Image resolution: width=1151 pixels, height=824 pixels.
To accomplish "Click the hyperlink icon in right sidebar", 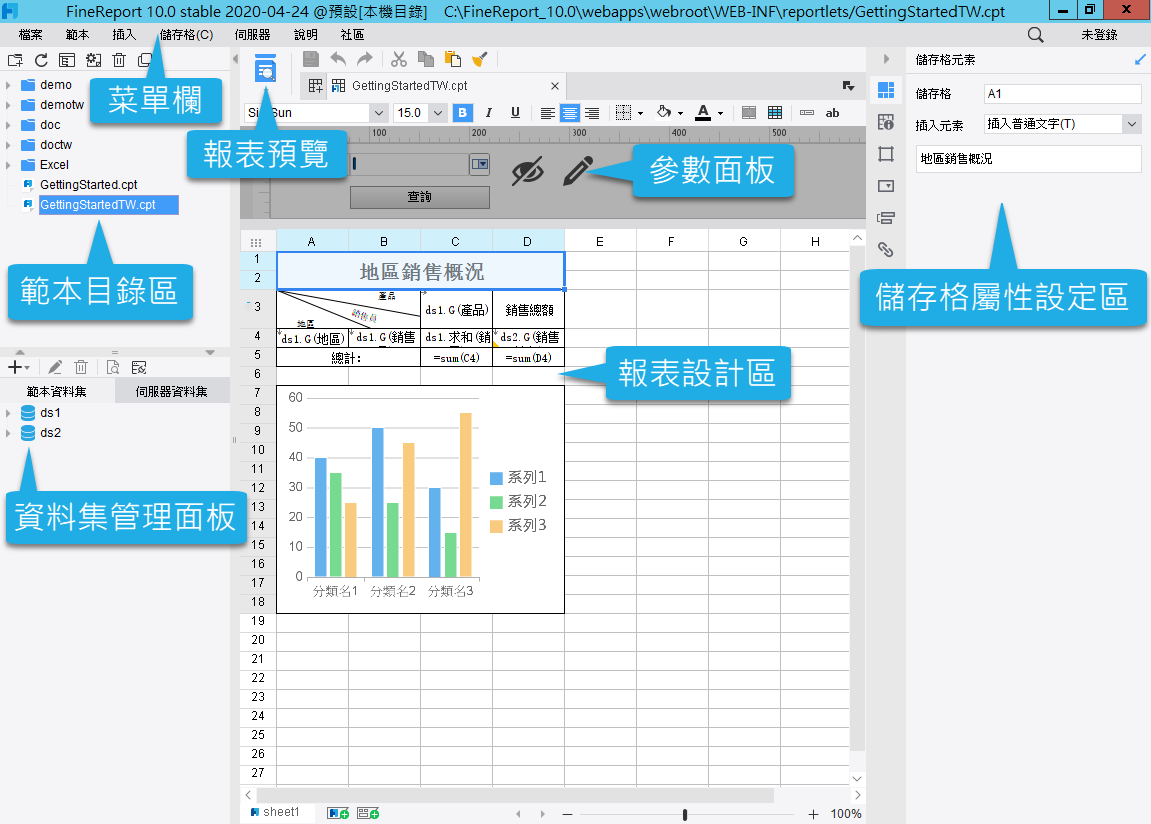I will pos(885,249).
